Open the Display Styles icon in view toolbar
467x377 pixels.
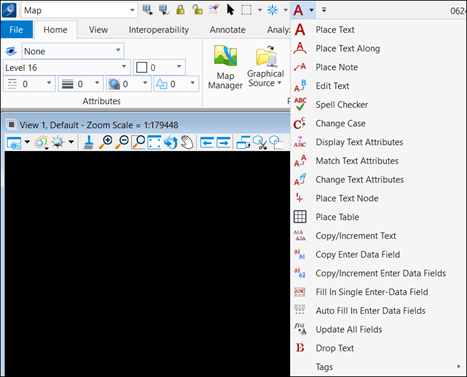coord(41,143)
